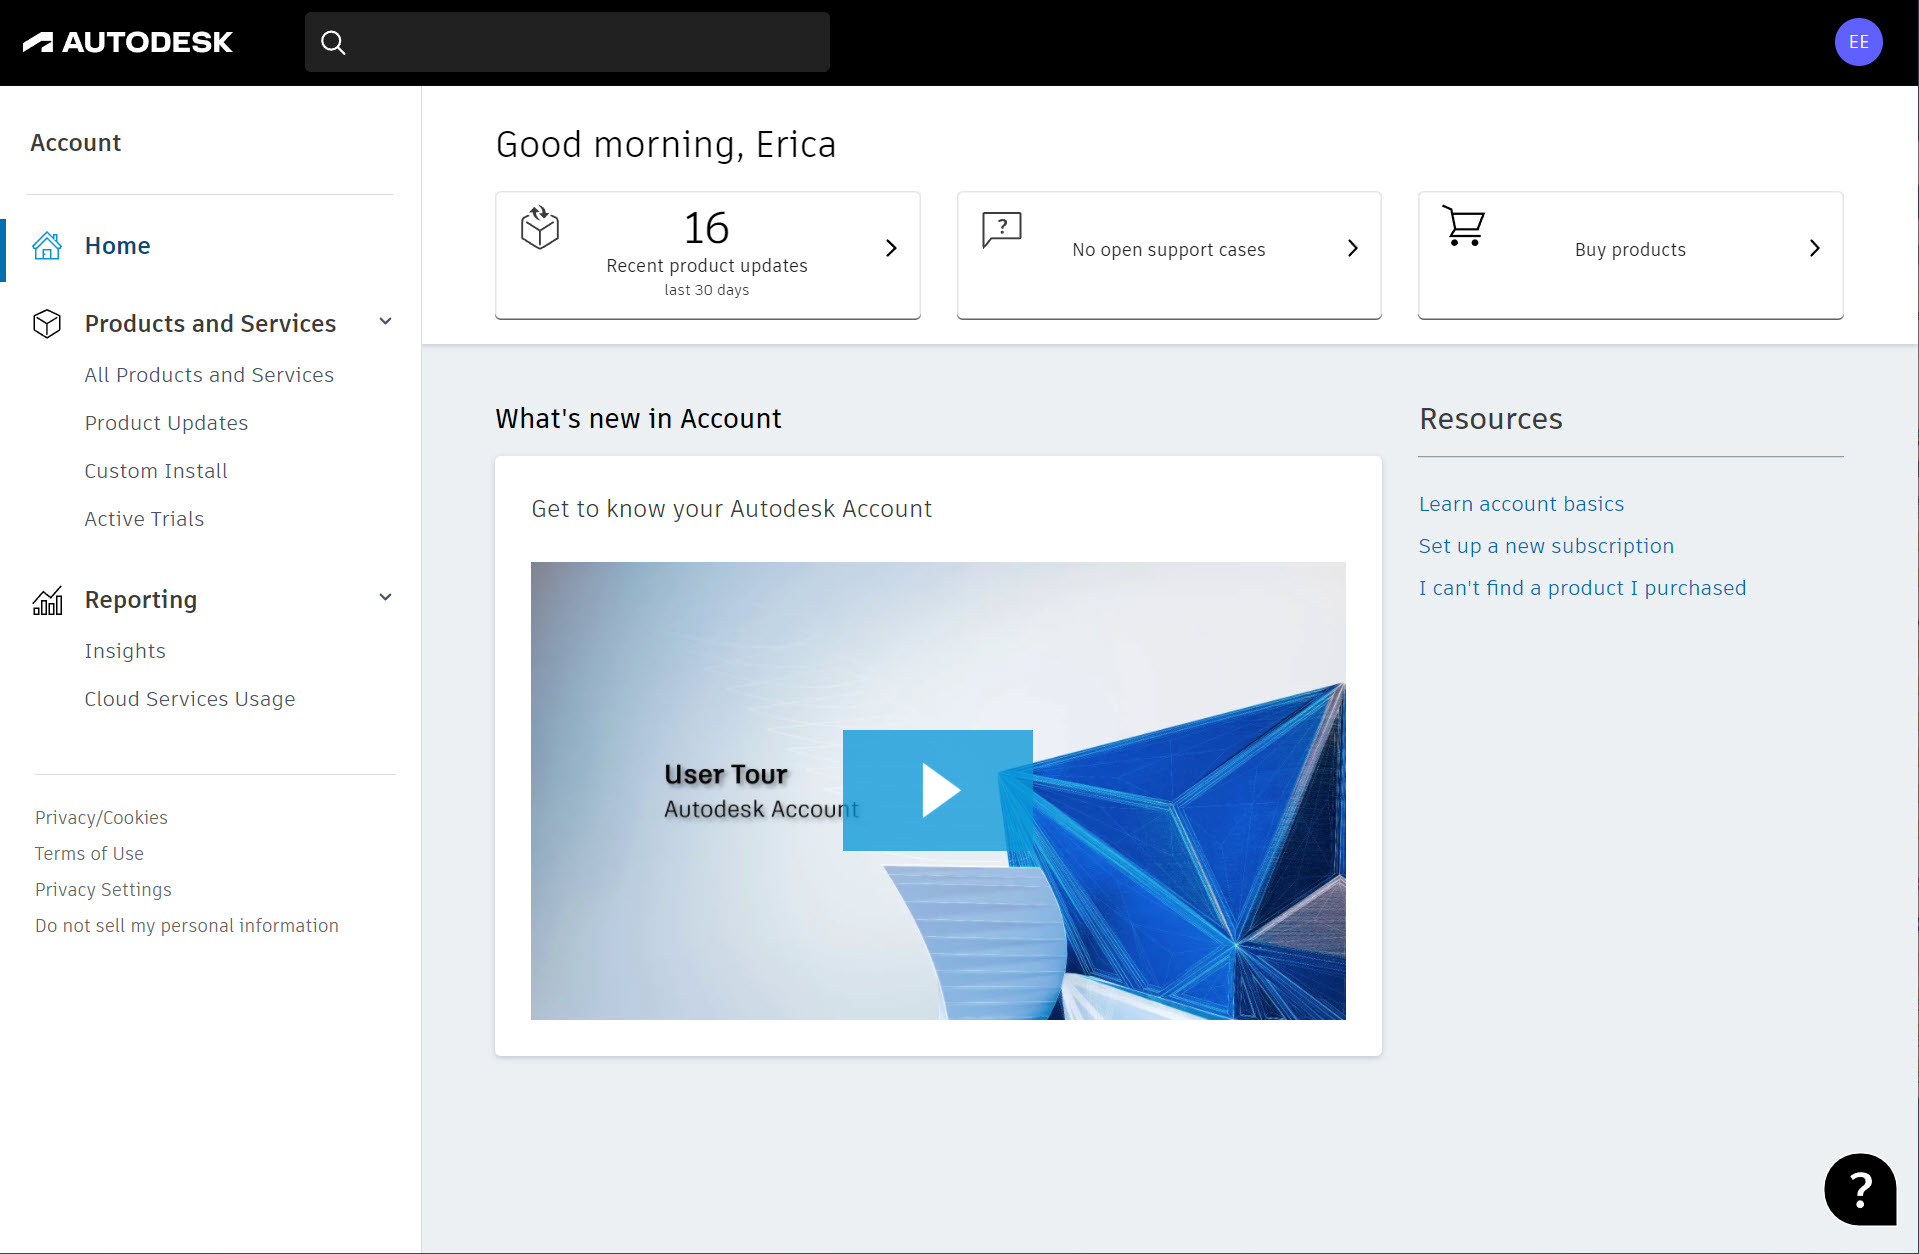The height and width of the screenshot is (1254, 1919).
Task: Play the User Tour video
Action: click(938, 790)
